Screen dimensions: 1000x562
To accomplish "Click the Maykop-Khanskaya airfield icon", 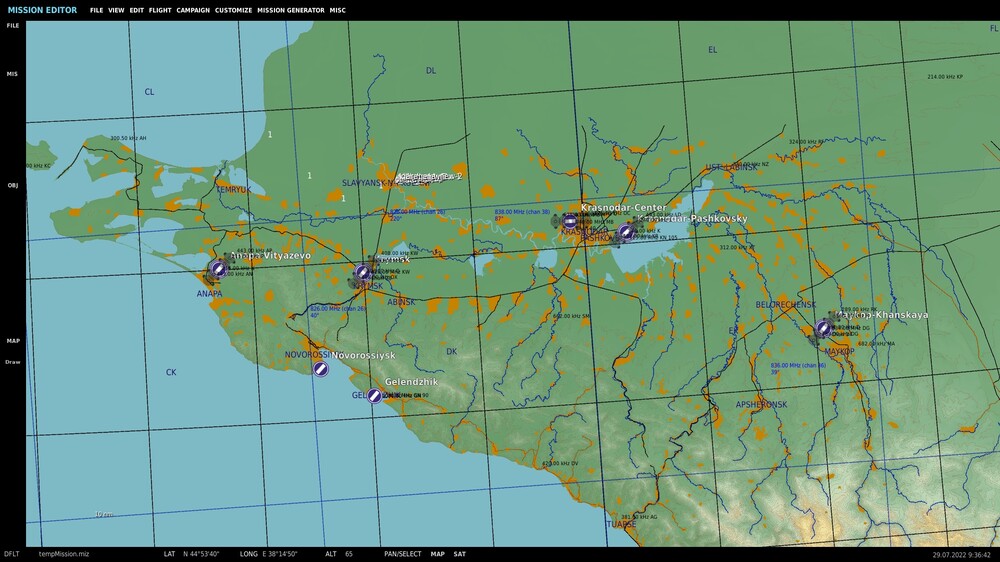I will pos(823,329).
